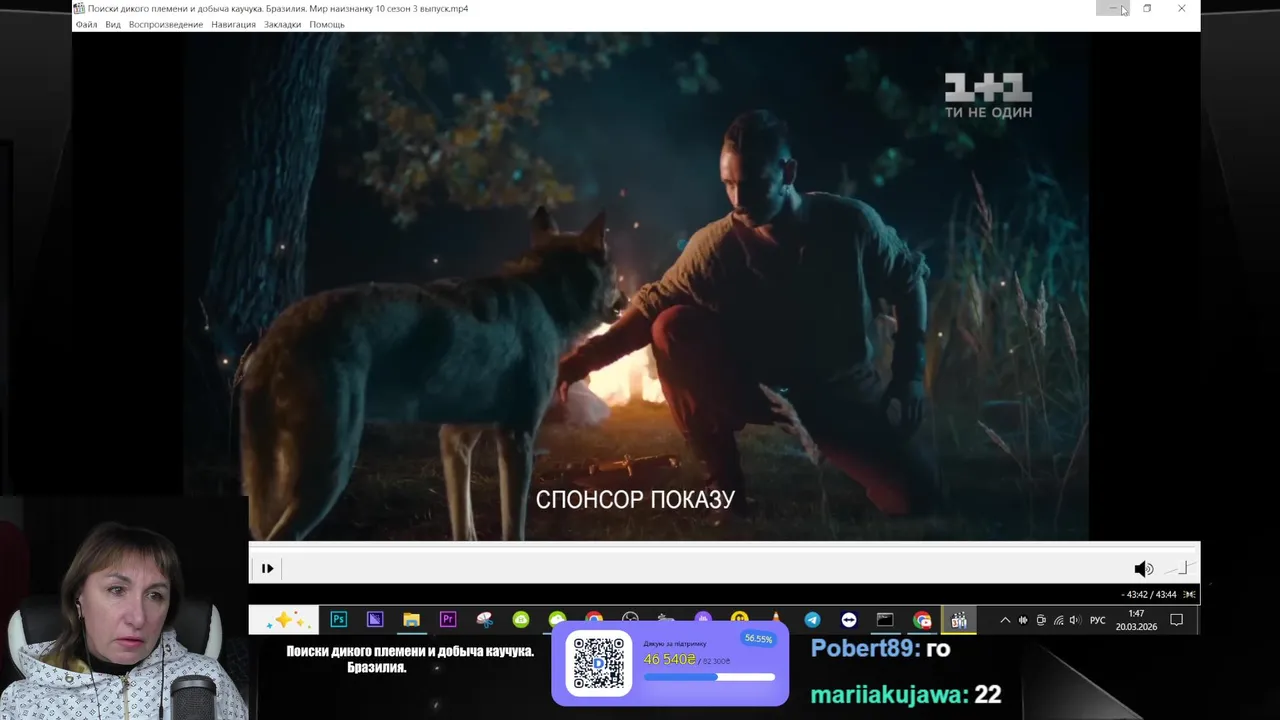This screenshot has height=720, width=1280.
Task: Open the Закладки menu
Action: [x=282, y=24]
